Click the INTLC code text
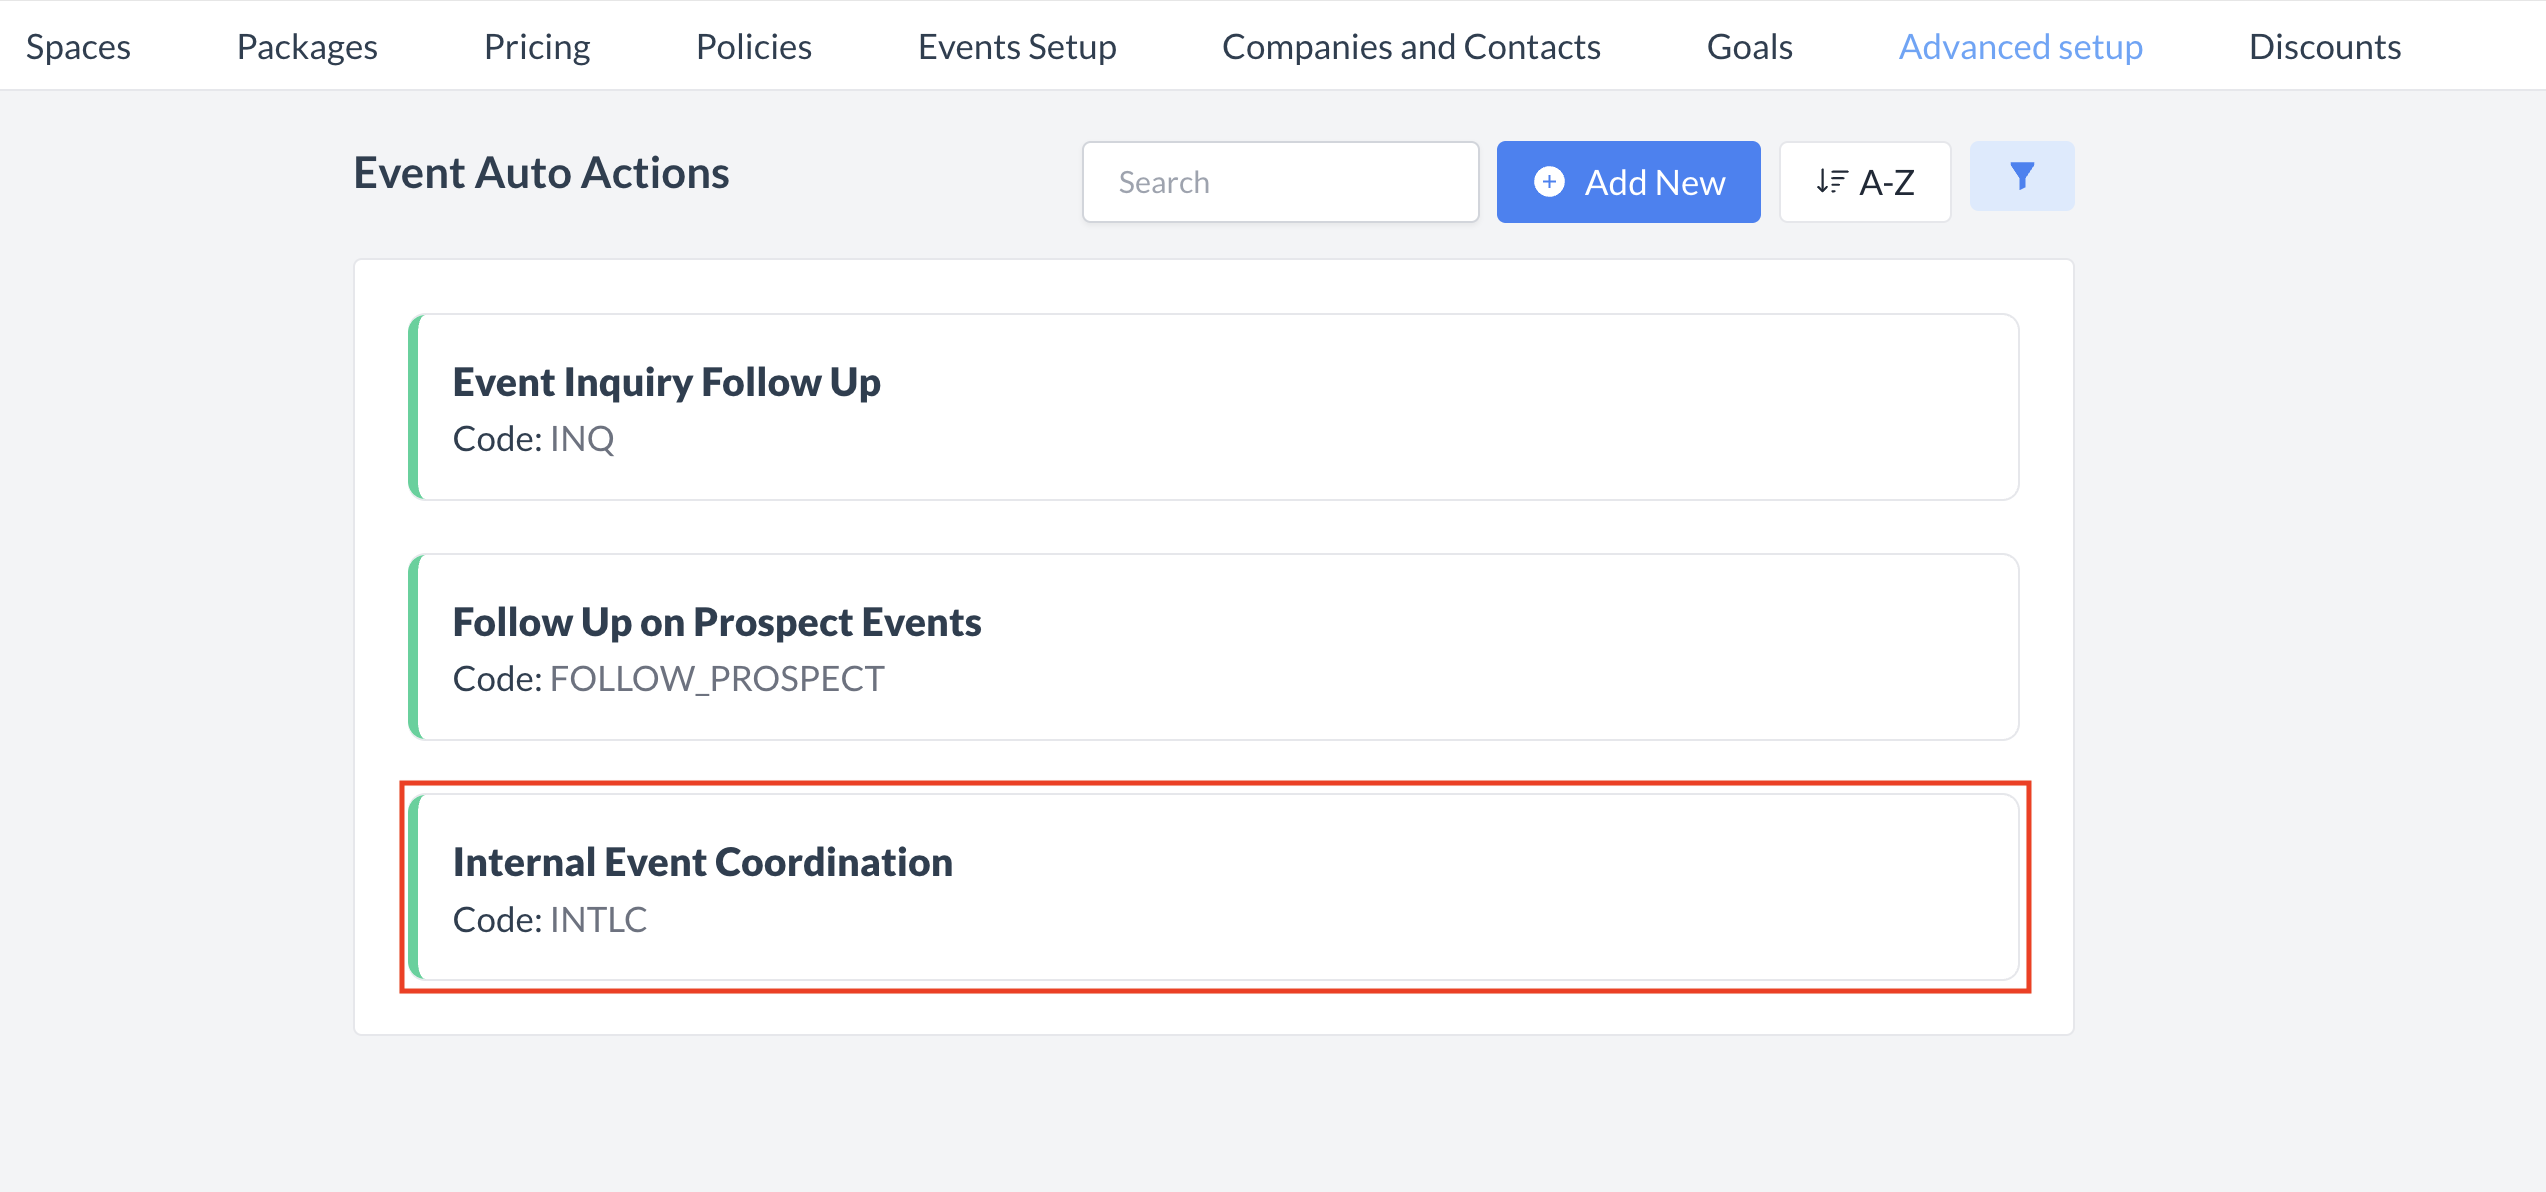The image size is (2546, 1192). [x=598, y=919]
